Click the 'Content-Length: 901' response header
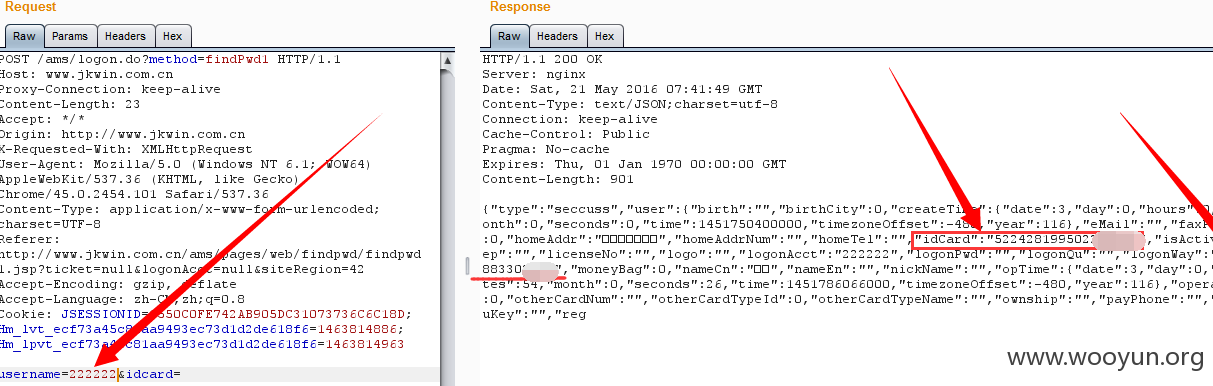 click(x=555, y=179)
